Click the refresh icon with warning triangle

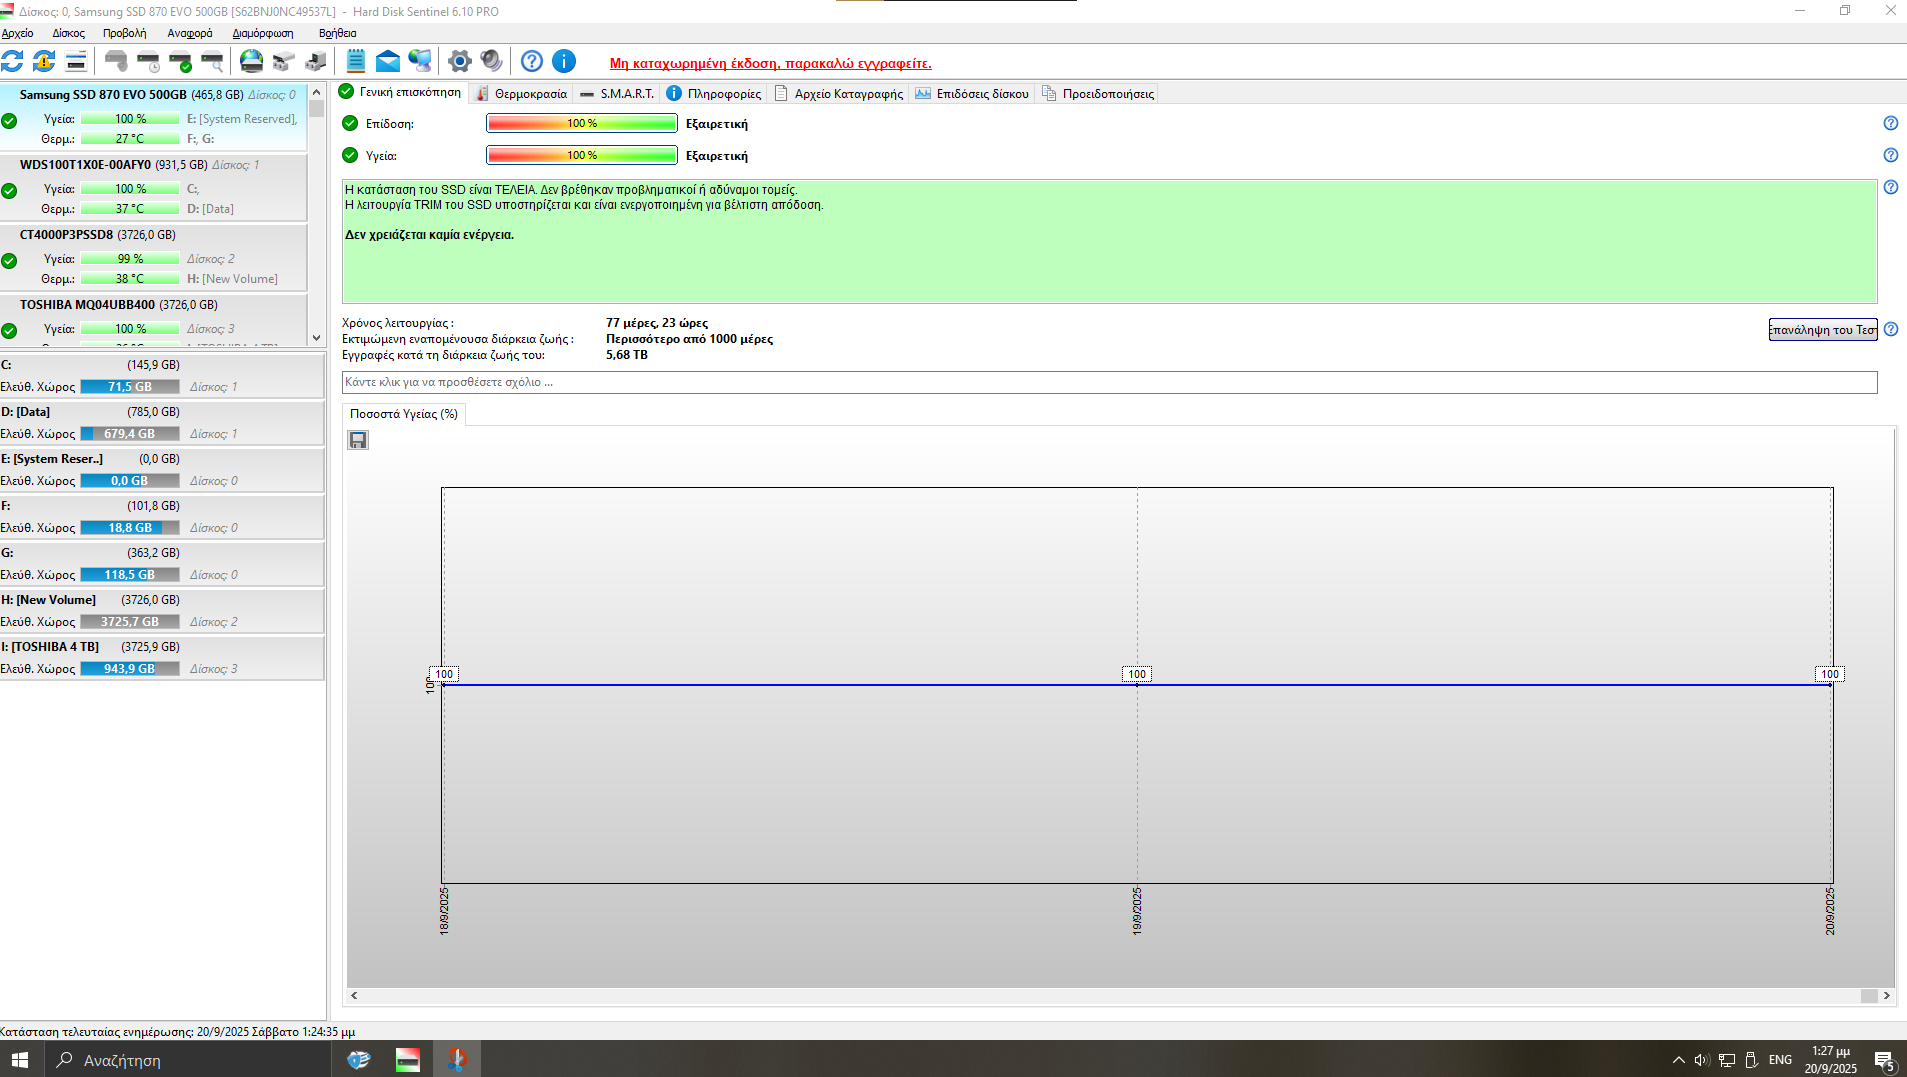pyautogui.click(x=44, y=62)
